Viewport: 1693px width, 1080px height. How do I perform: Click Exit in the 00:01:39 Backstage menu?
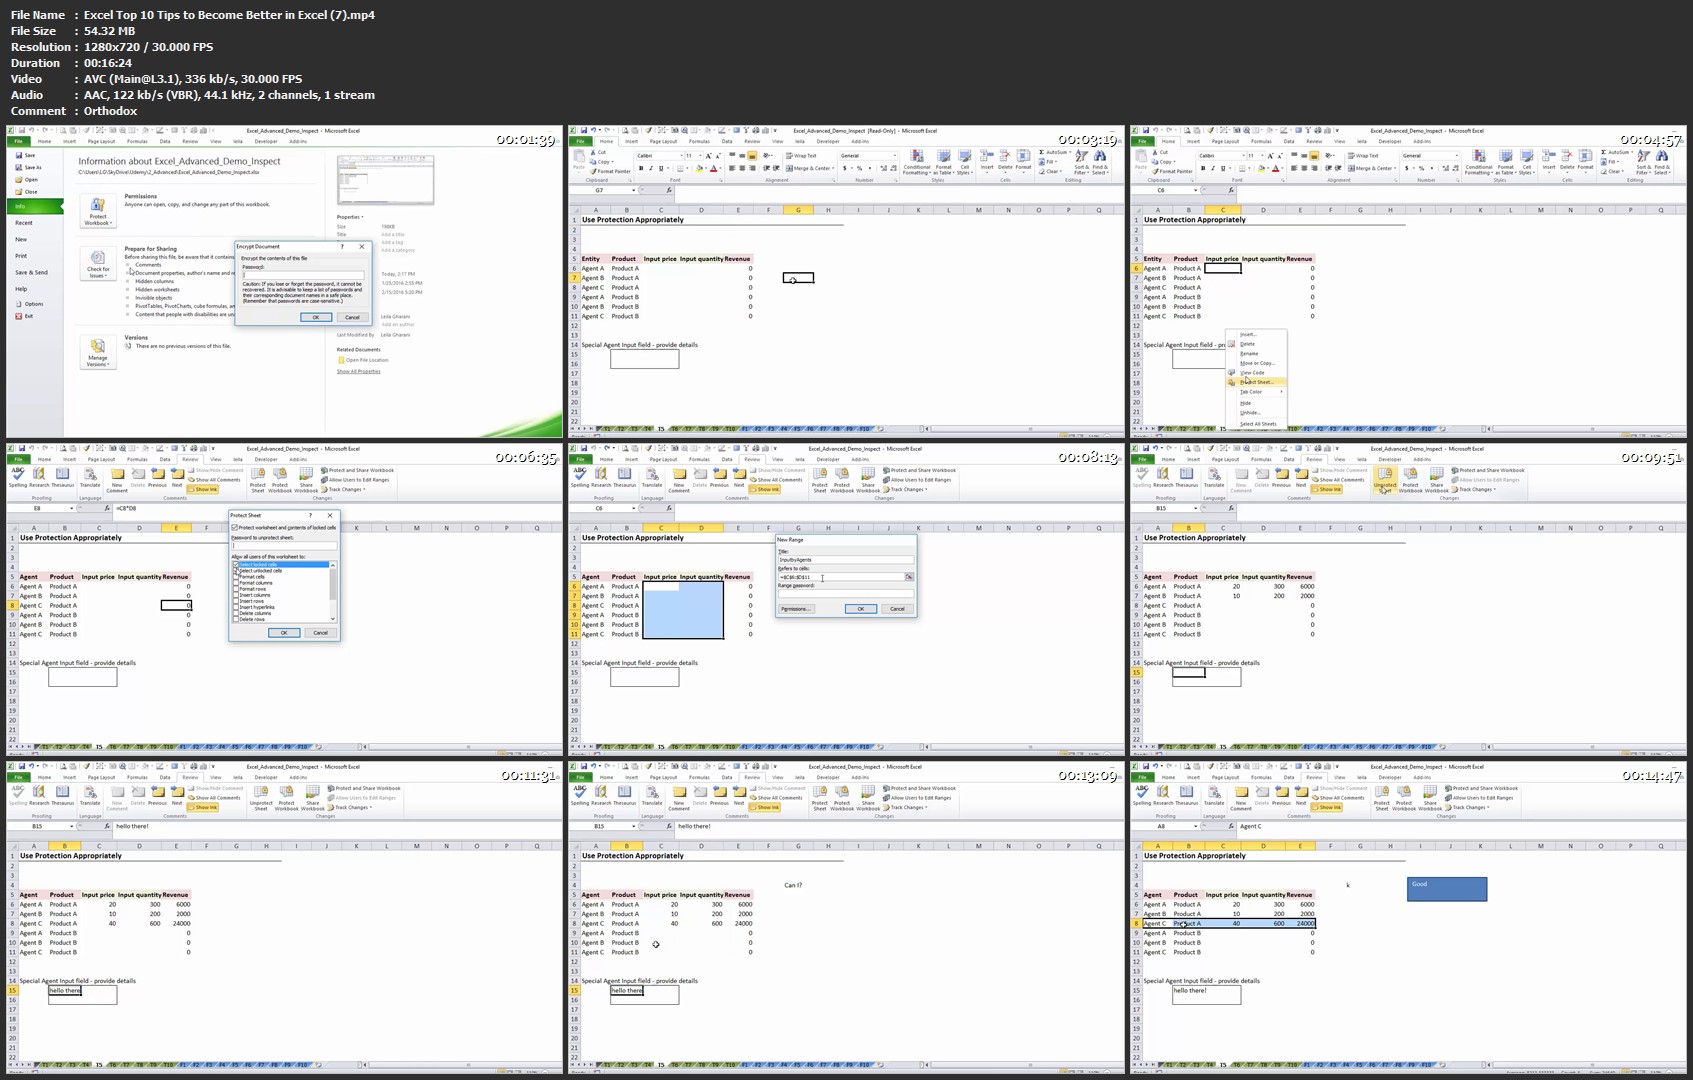coord(24,316)
